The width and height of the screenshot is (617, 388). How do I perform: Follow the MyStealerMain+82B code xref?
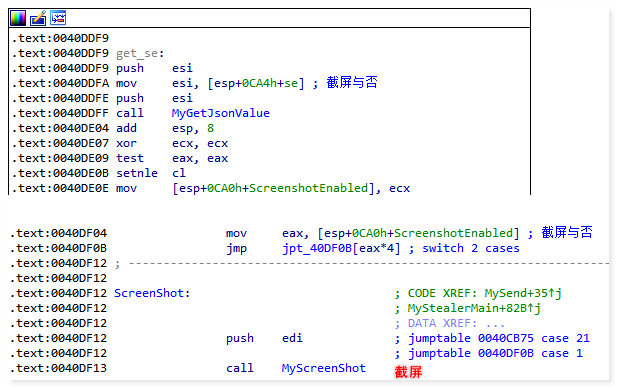point(474,308)
